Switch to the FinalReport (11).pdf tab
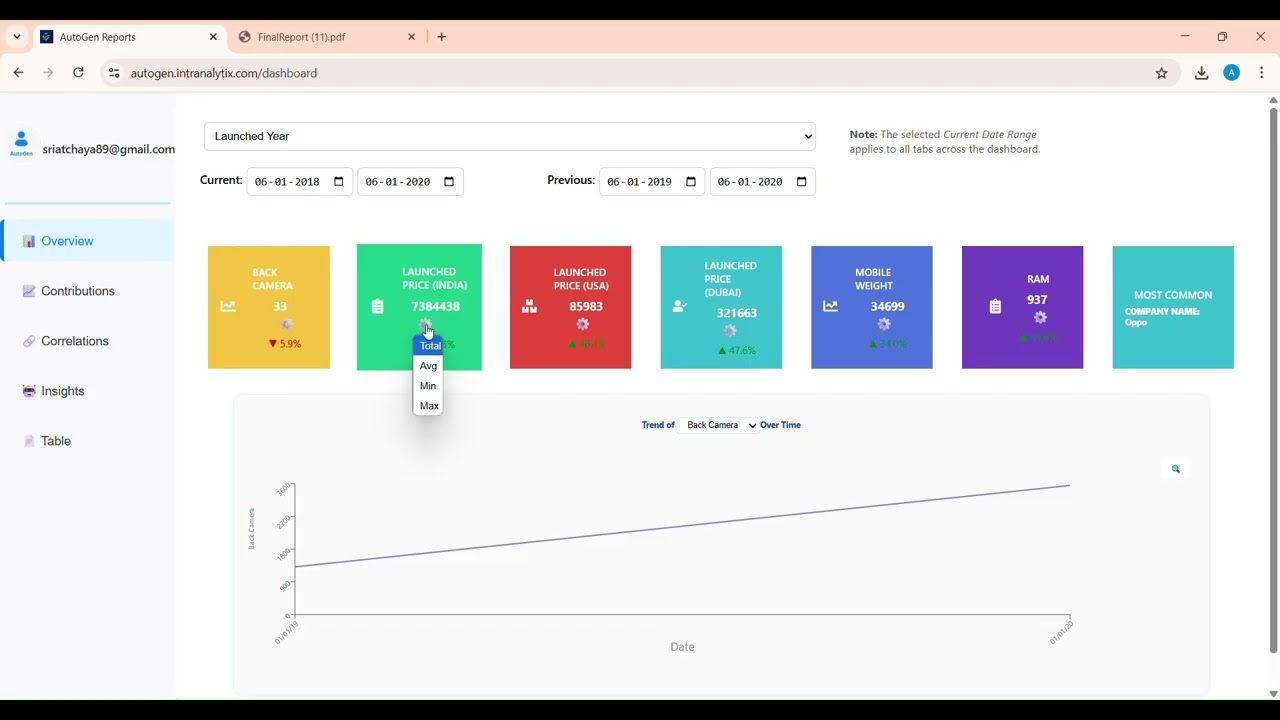 point(328,37)
